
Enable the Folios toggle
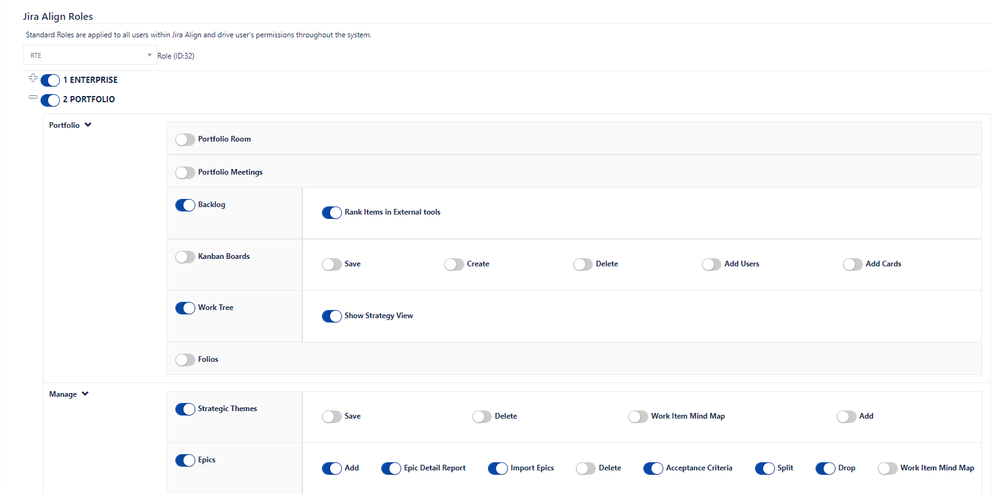click(x=185, y=360)
